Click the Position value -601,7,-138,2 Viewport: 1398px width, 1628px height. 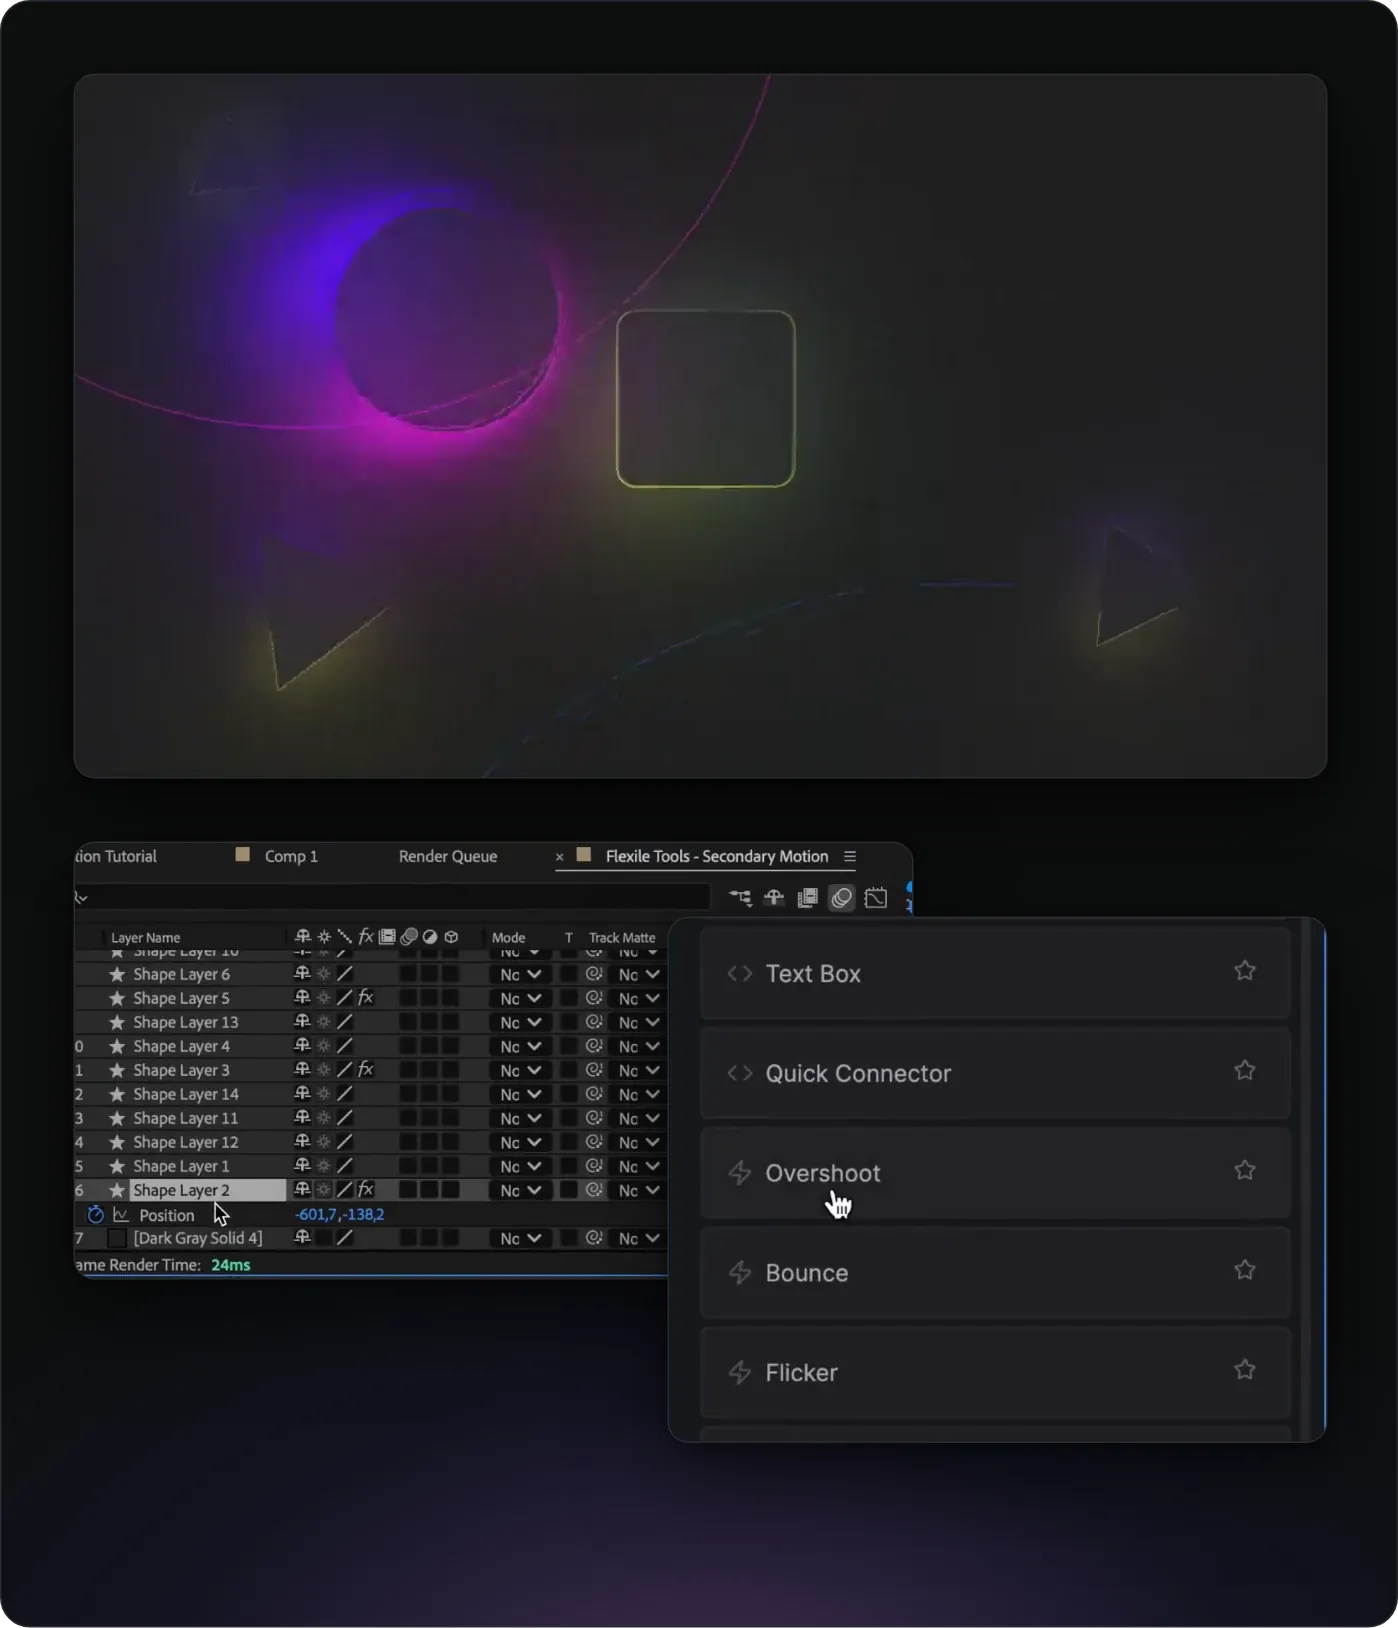point(339,1214)
